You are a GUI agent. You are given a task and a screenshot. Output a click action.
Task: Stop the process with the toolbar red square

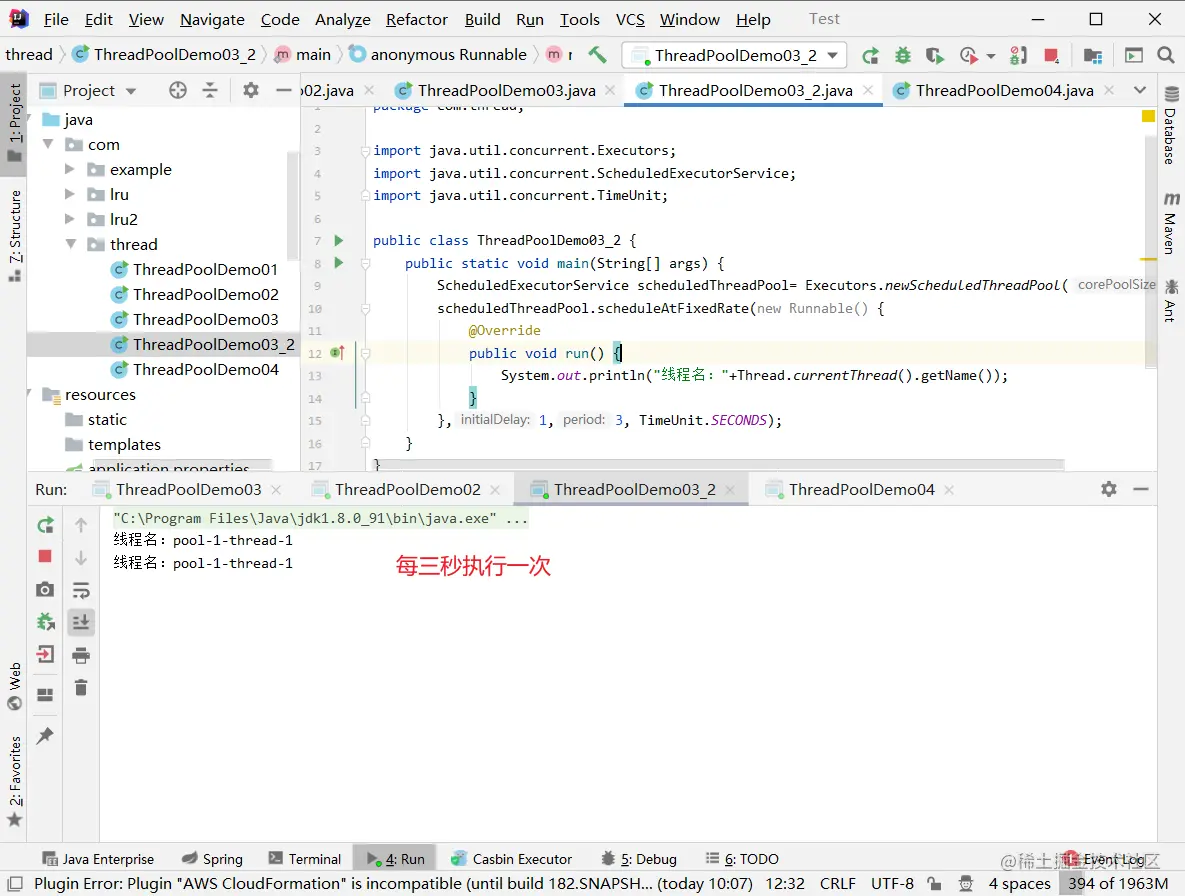pos(1051,55)
